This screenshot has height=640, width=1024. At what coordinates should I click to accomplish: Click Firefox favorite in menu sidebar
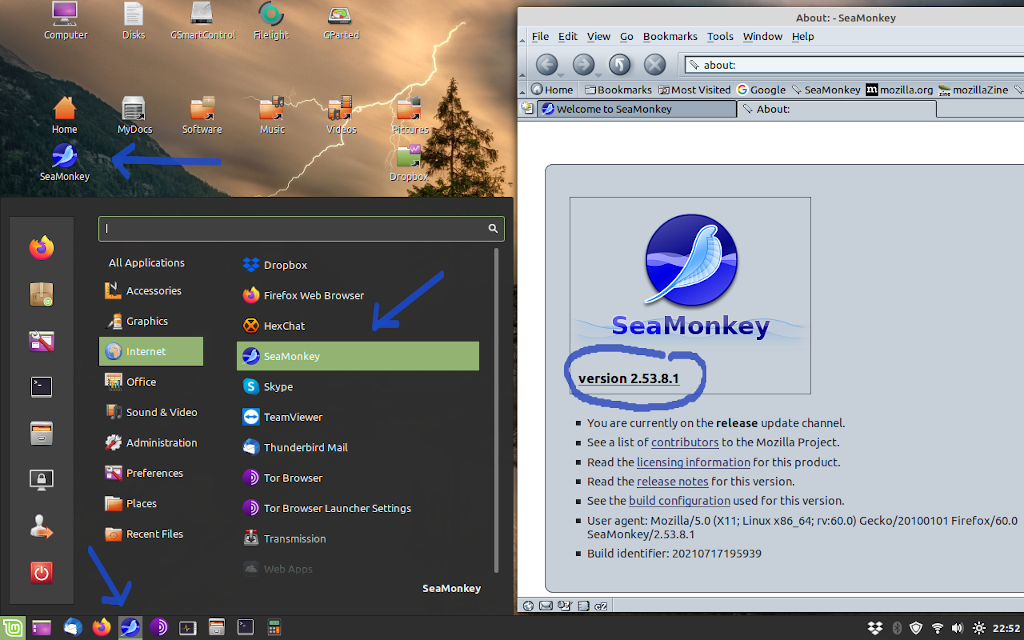(41, 248)
